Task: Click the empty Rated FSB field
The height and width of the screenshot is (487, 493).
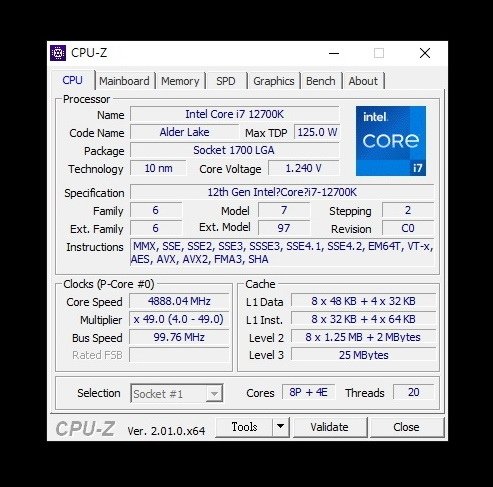Action: coord(179,355)
